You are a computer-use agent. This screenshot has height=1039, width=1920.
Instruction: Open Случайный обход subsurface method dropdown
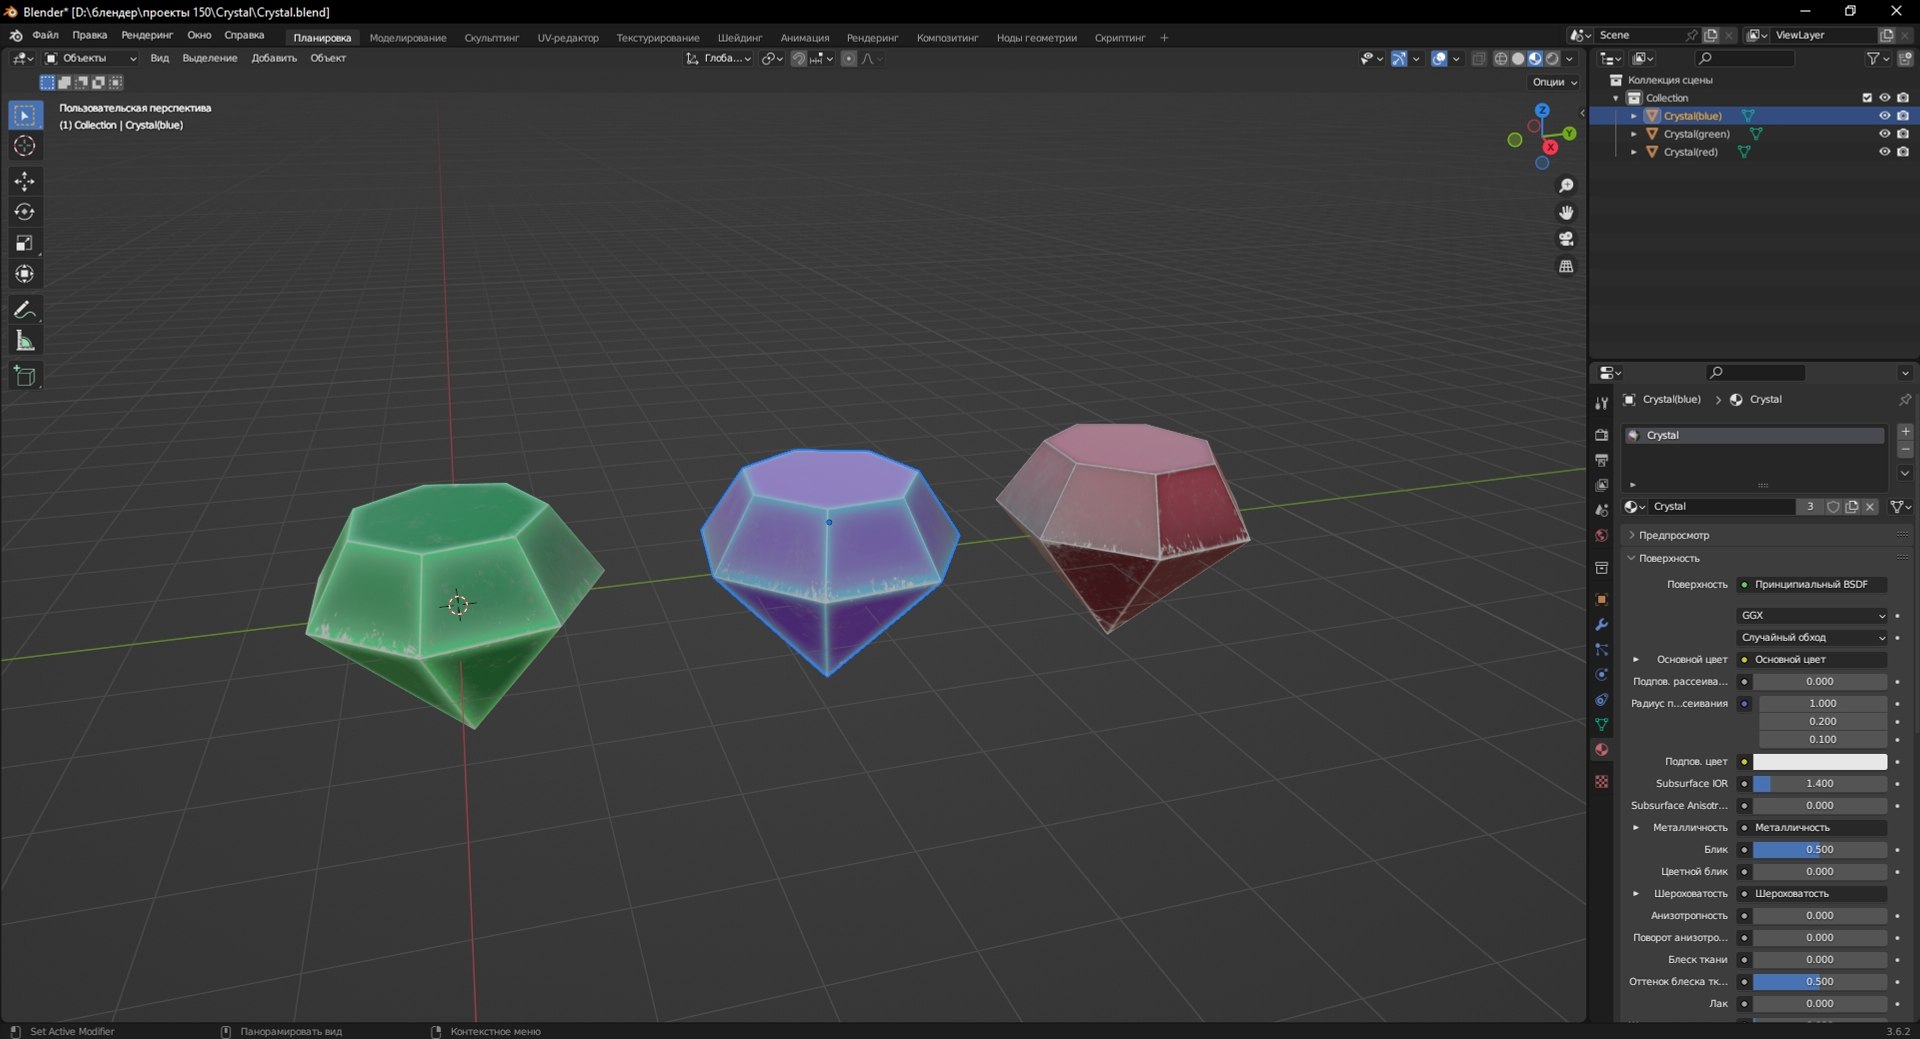point(1812,638)
